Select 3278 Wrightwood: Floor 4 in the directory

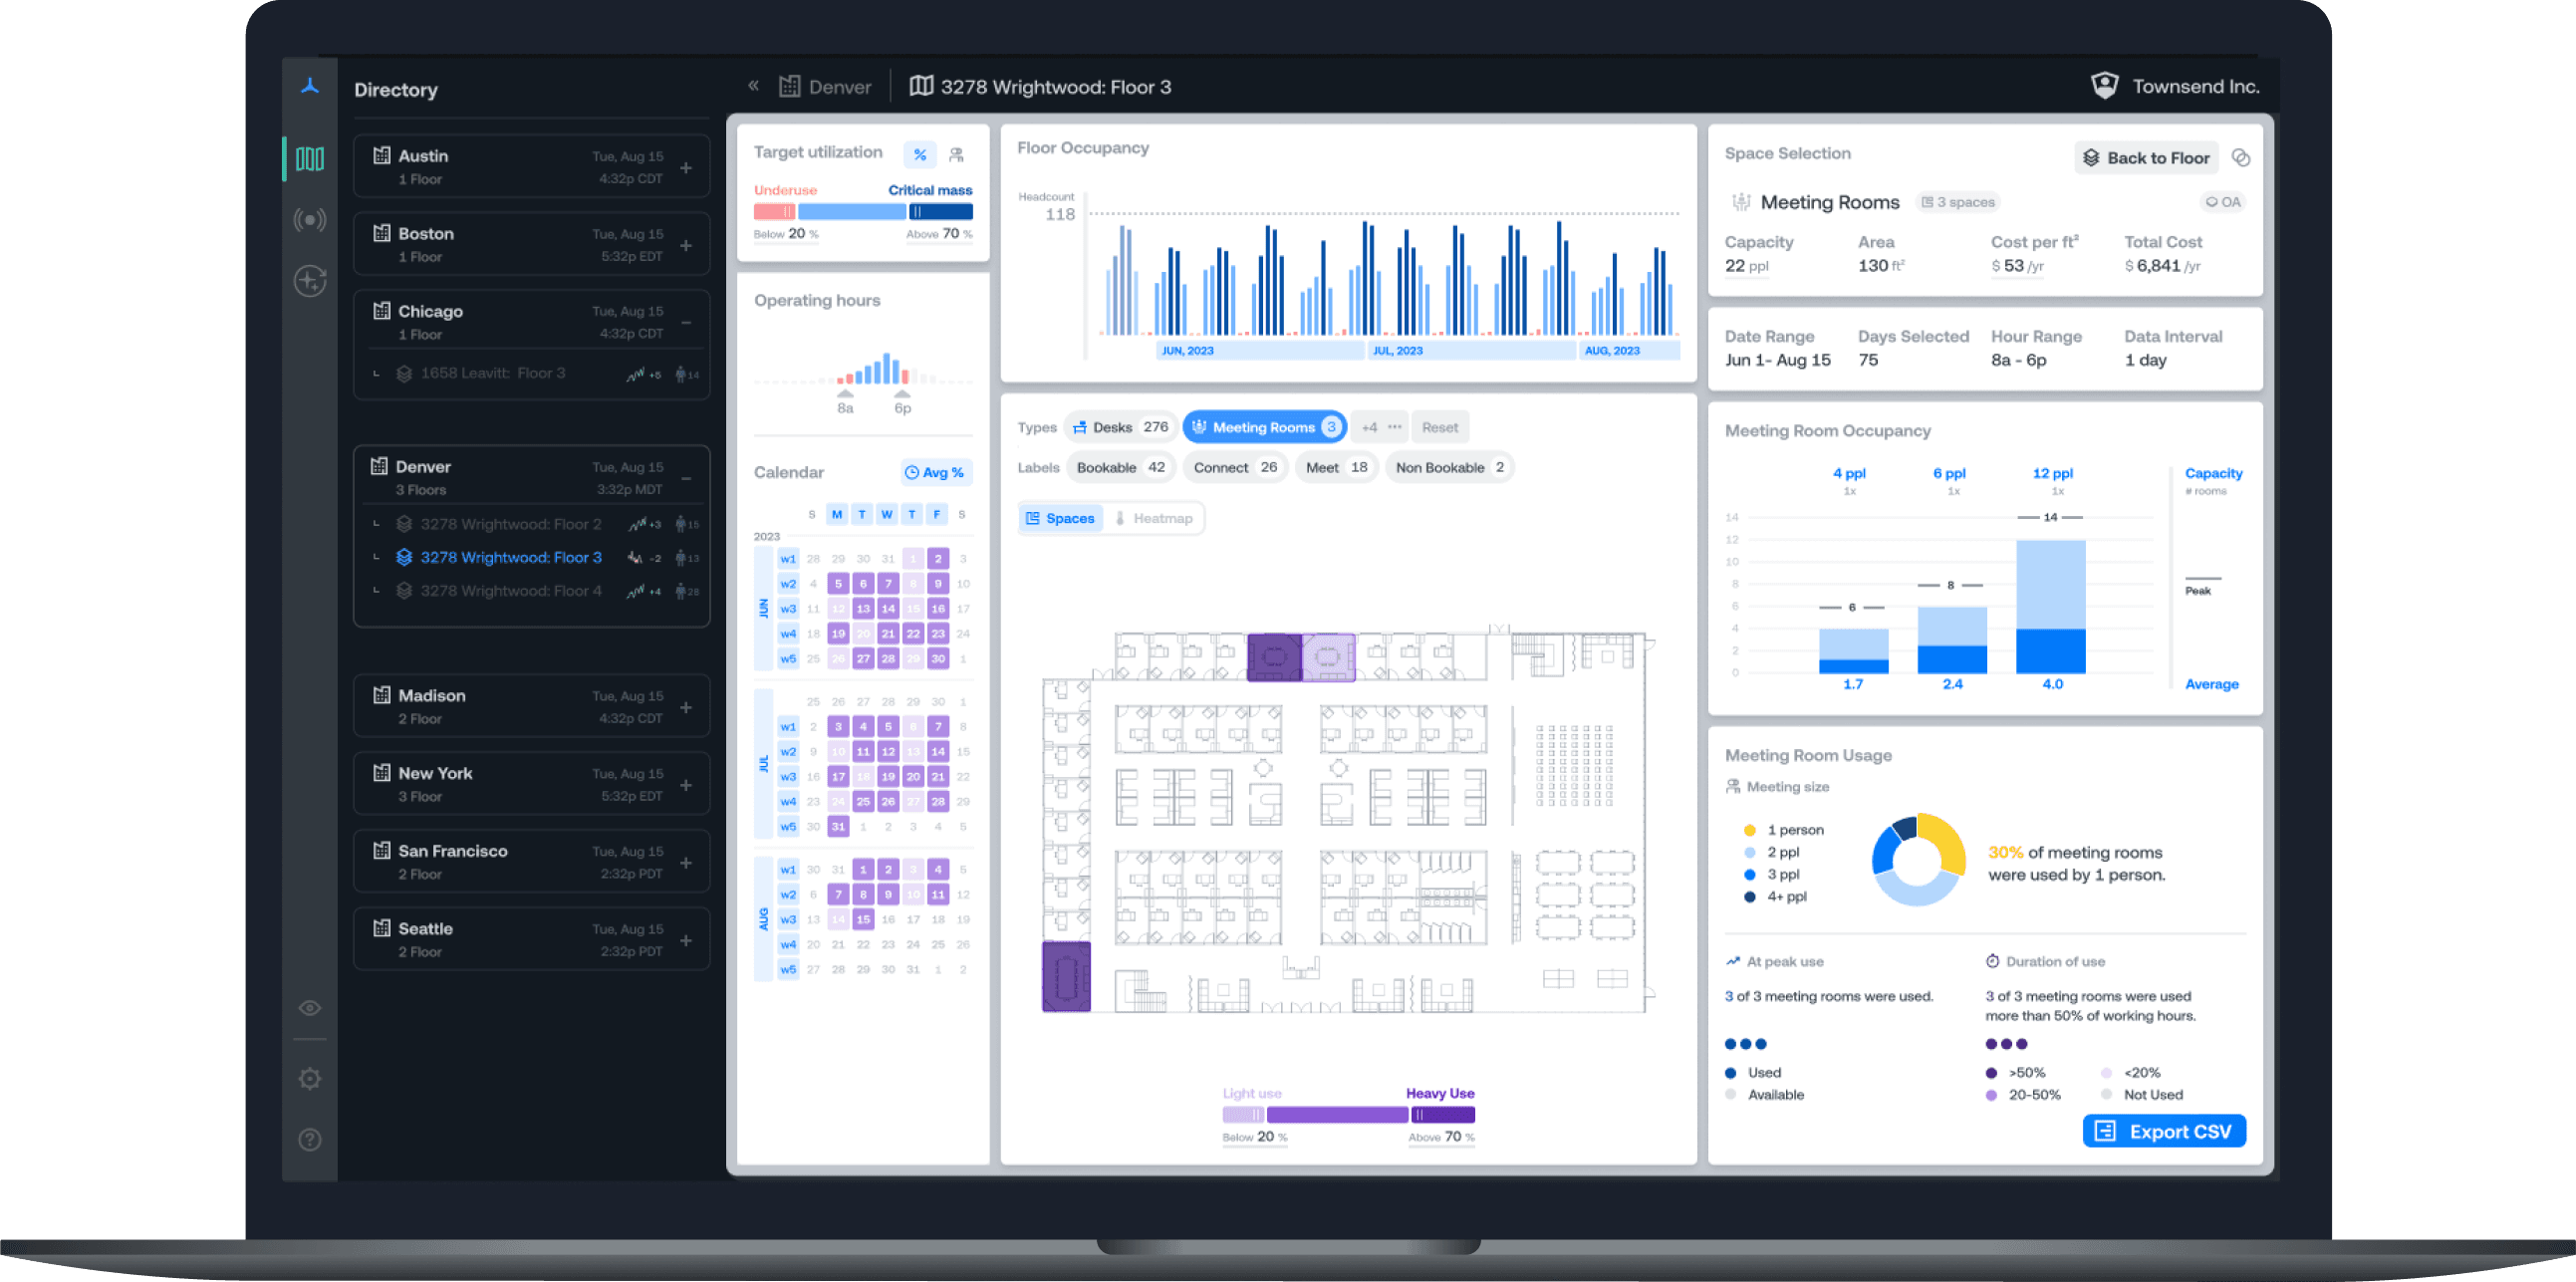point(511,591)
